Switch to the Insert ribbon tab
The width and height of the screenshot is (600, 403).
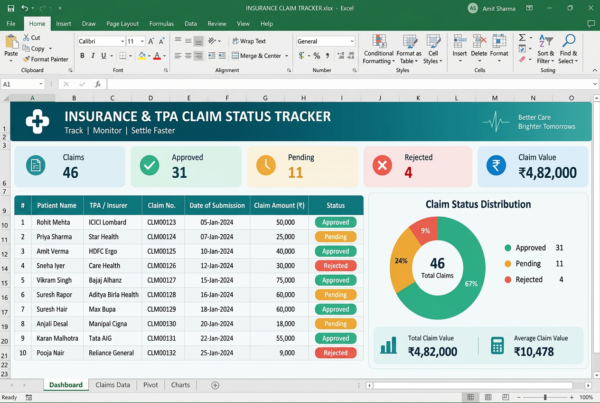click(x=63, y=24)
